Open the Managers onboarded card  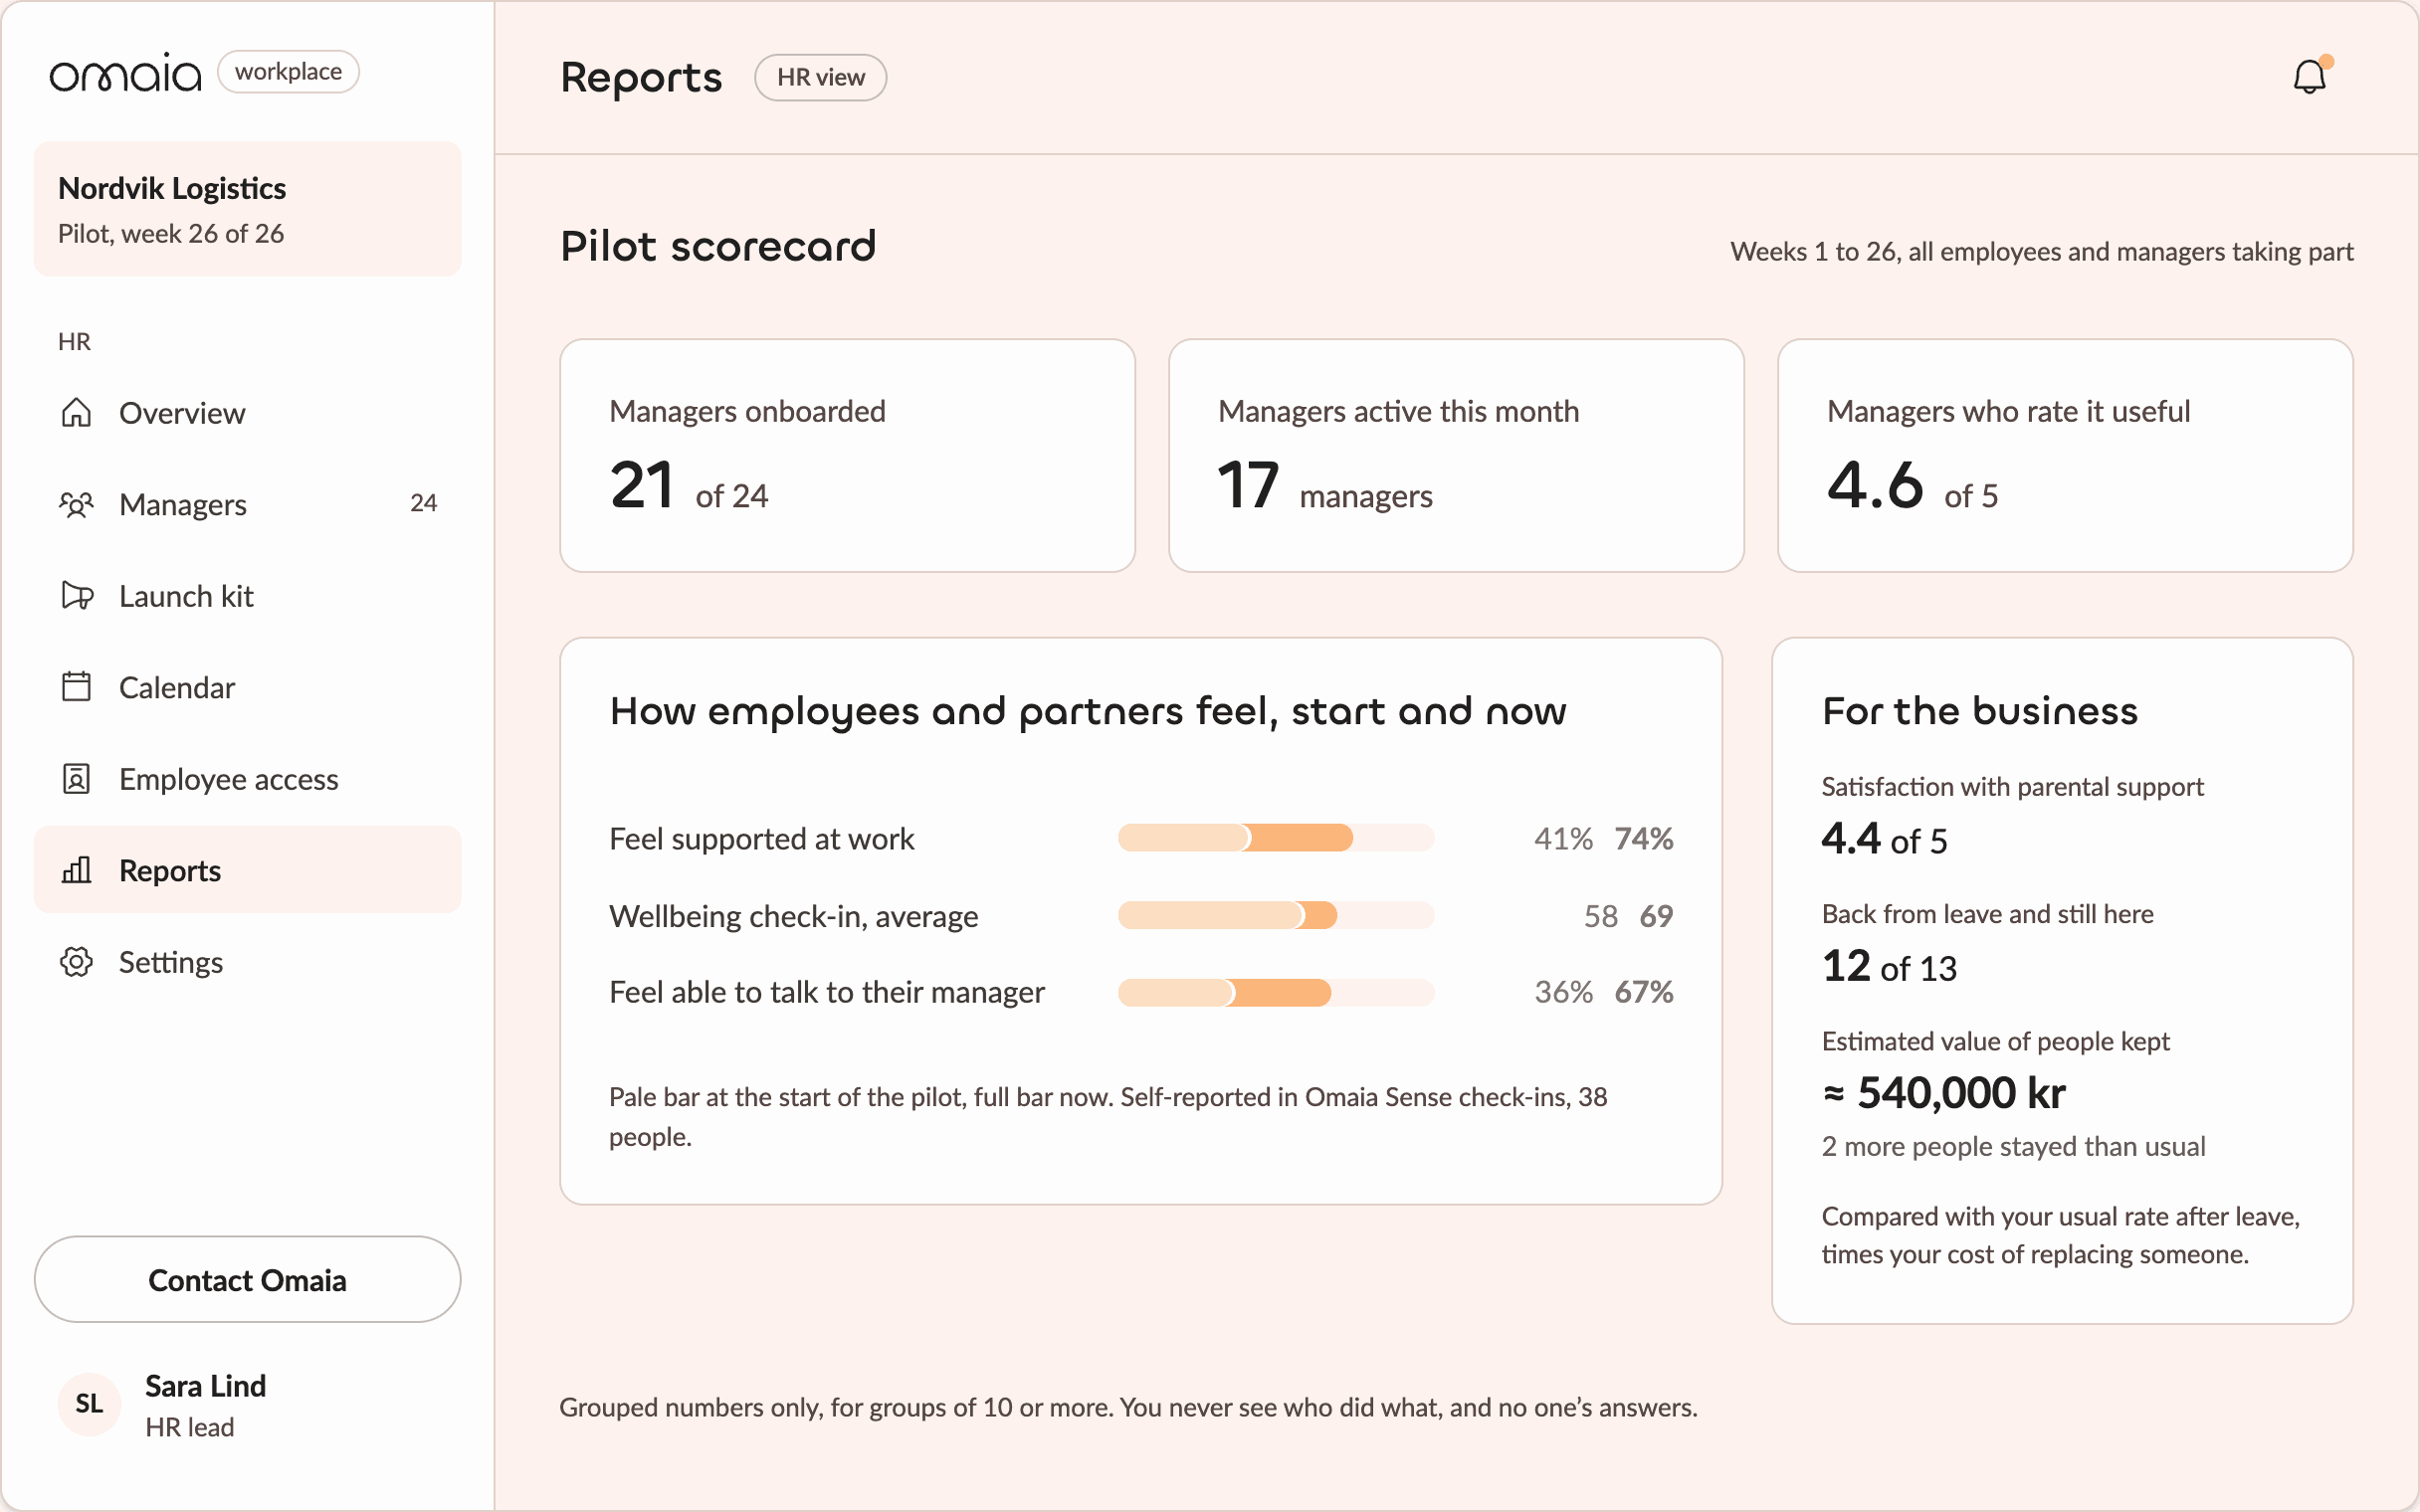tap(847, 455)
